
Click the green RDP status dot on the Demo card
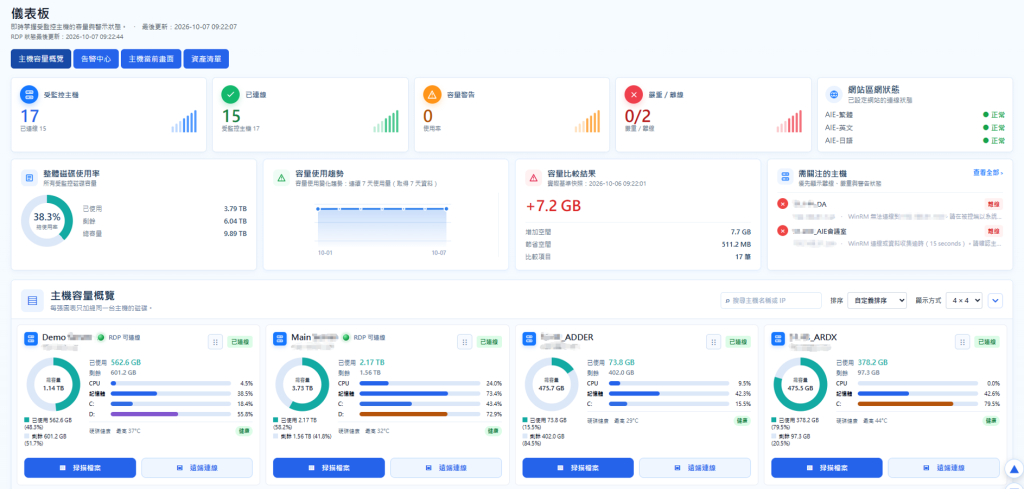(x=101, y=338)
